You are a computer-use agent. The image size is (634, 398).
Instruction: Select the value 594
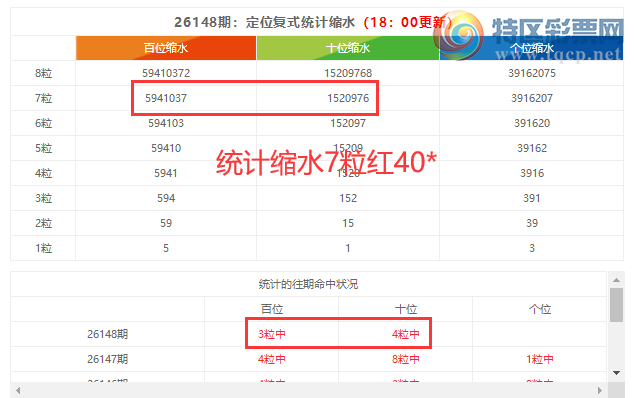(166, 199)
